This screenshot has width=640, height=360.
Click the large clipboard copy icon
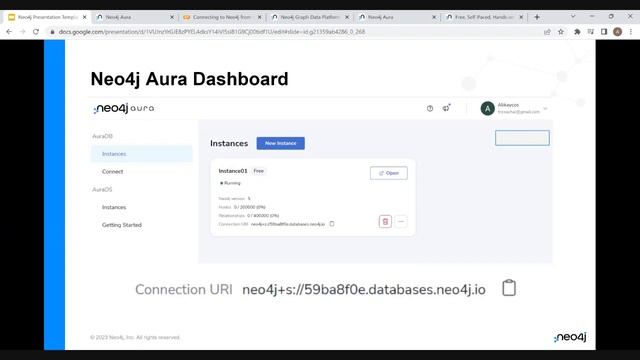click(x=509, y=288)
